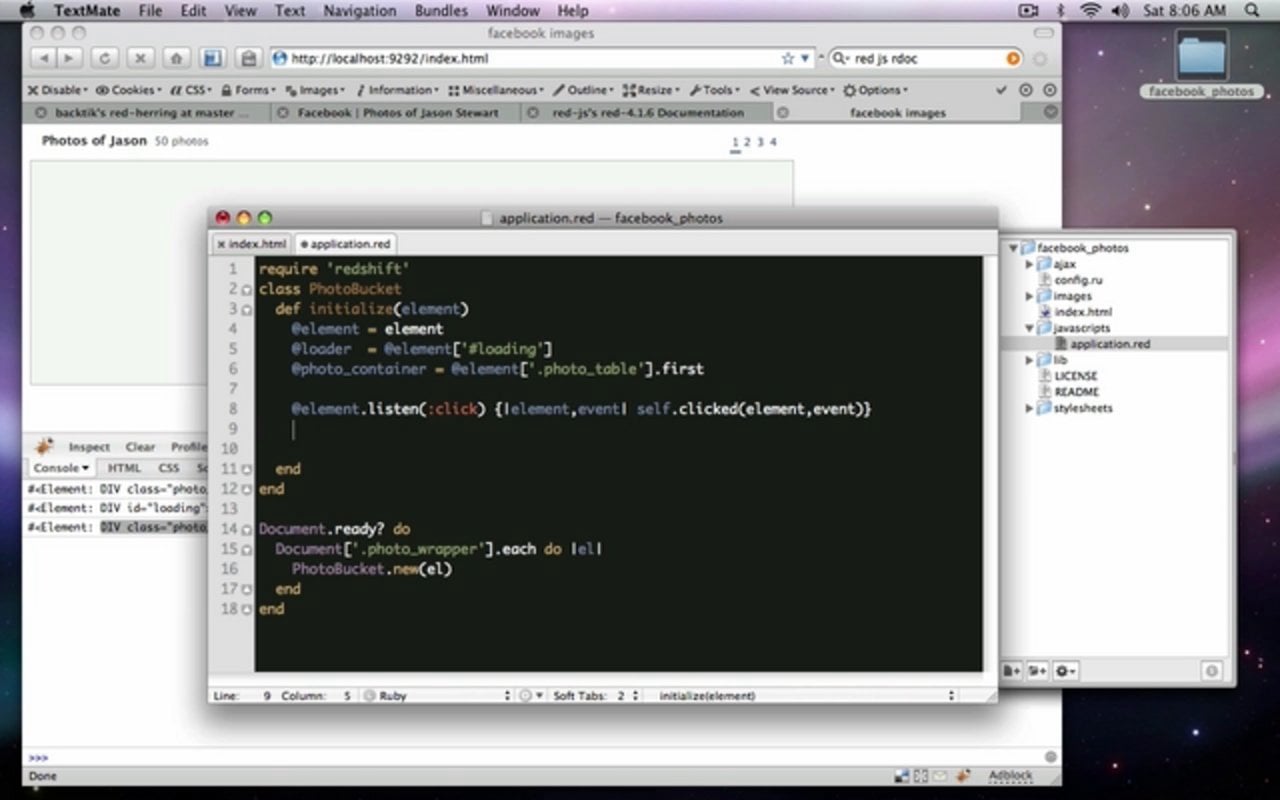Viewport: 1280px width, 800px height.
Task: Toggle fold marker on line 11
Action: [247, 470]
